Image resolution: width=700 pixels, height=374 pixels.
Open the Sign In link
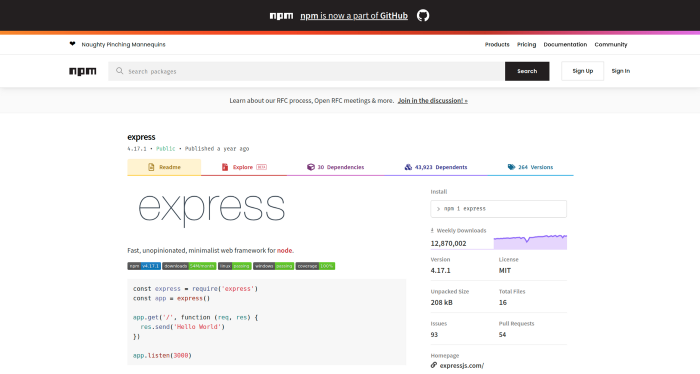(621, 71)
